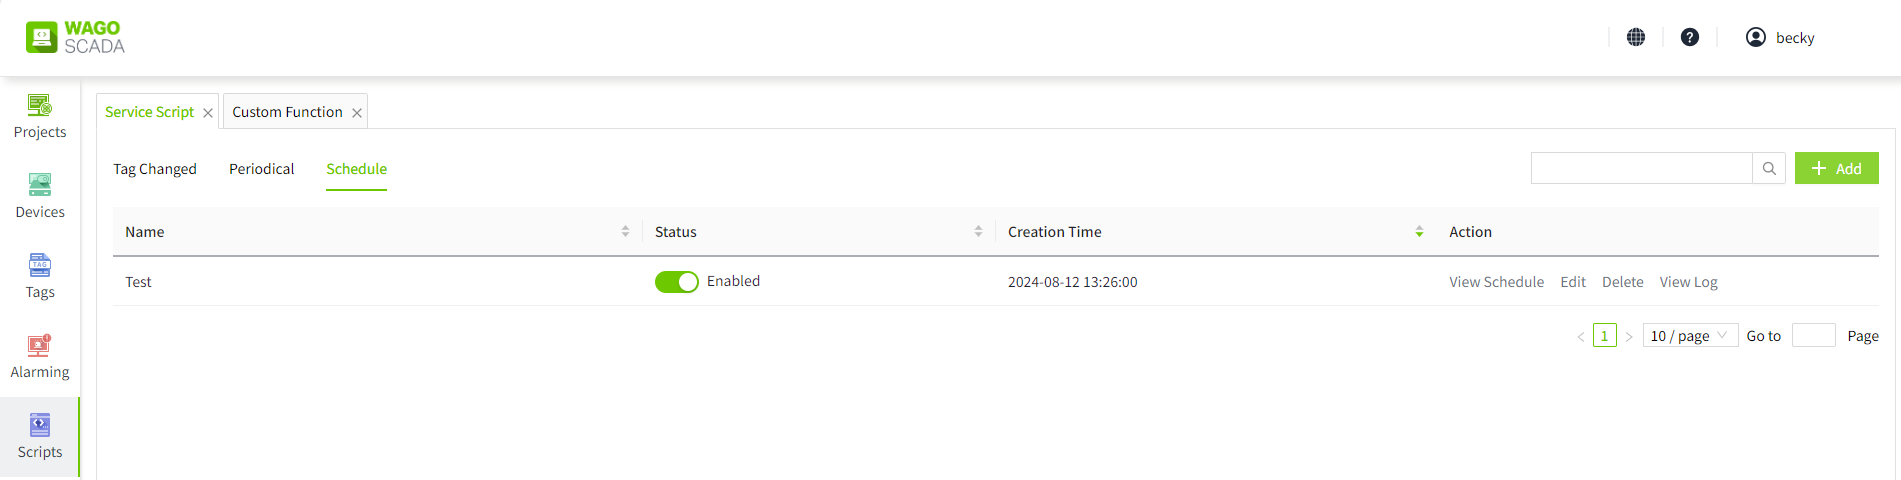
Task: Sort by Creation Time column arrows
Action: (1419, 231)
